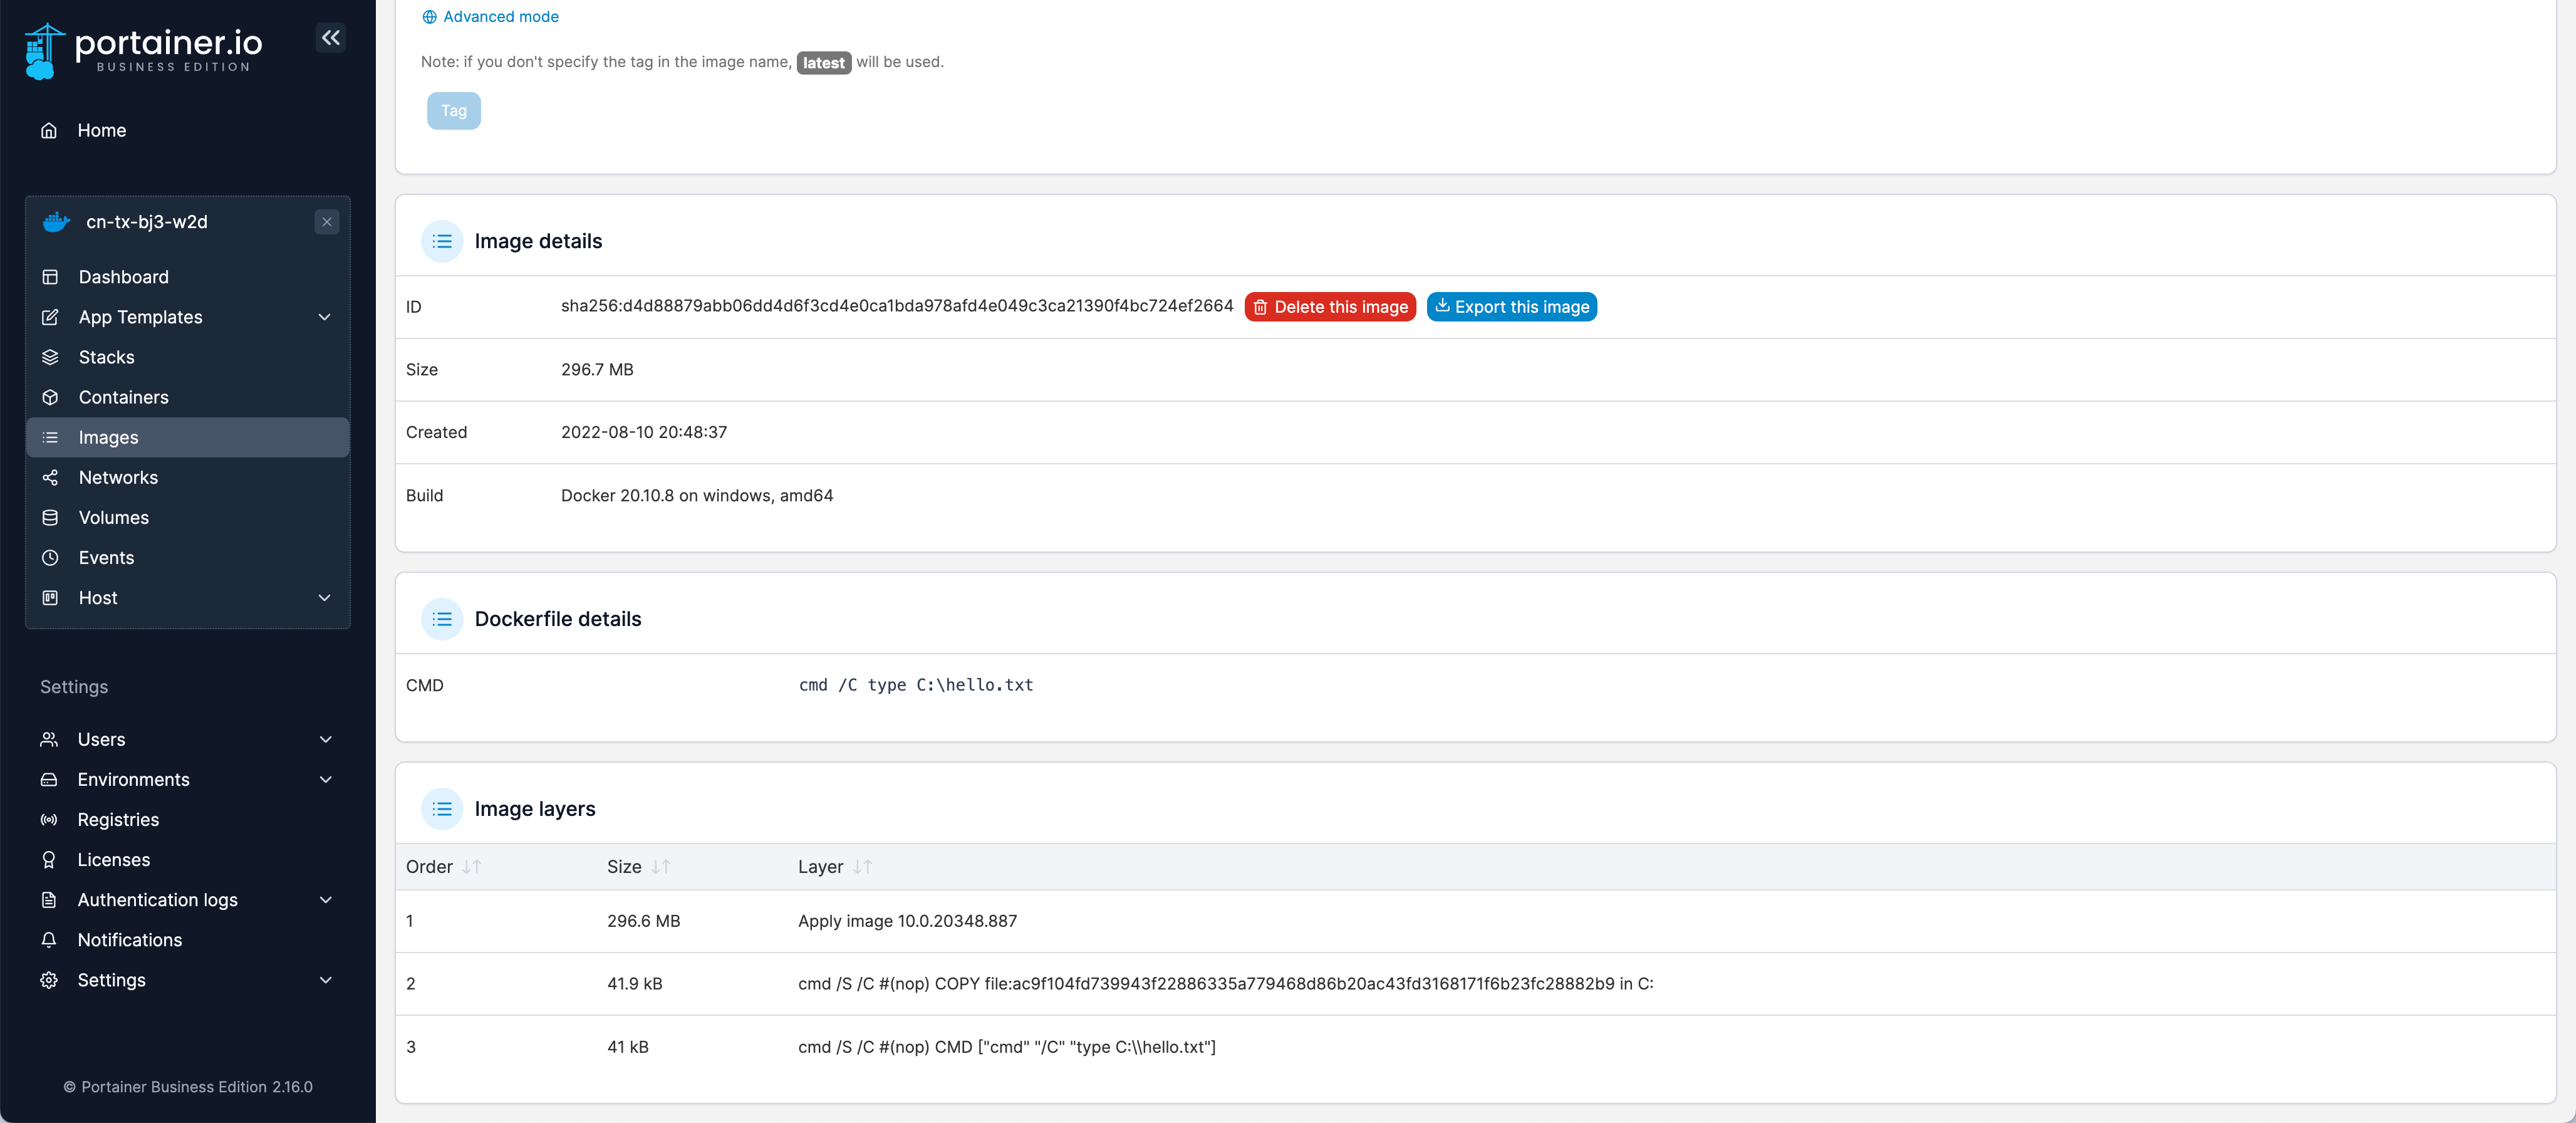This screenshot has height=1123, width=2576.
Task: Click the latest tag badge
Action: (x=824, y=63)
